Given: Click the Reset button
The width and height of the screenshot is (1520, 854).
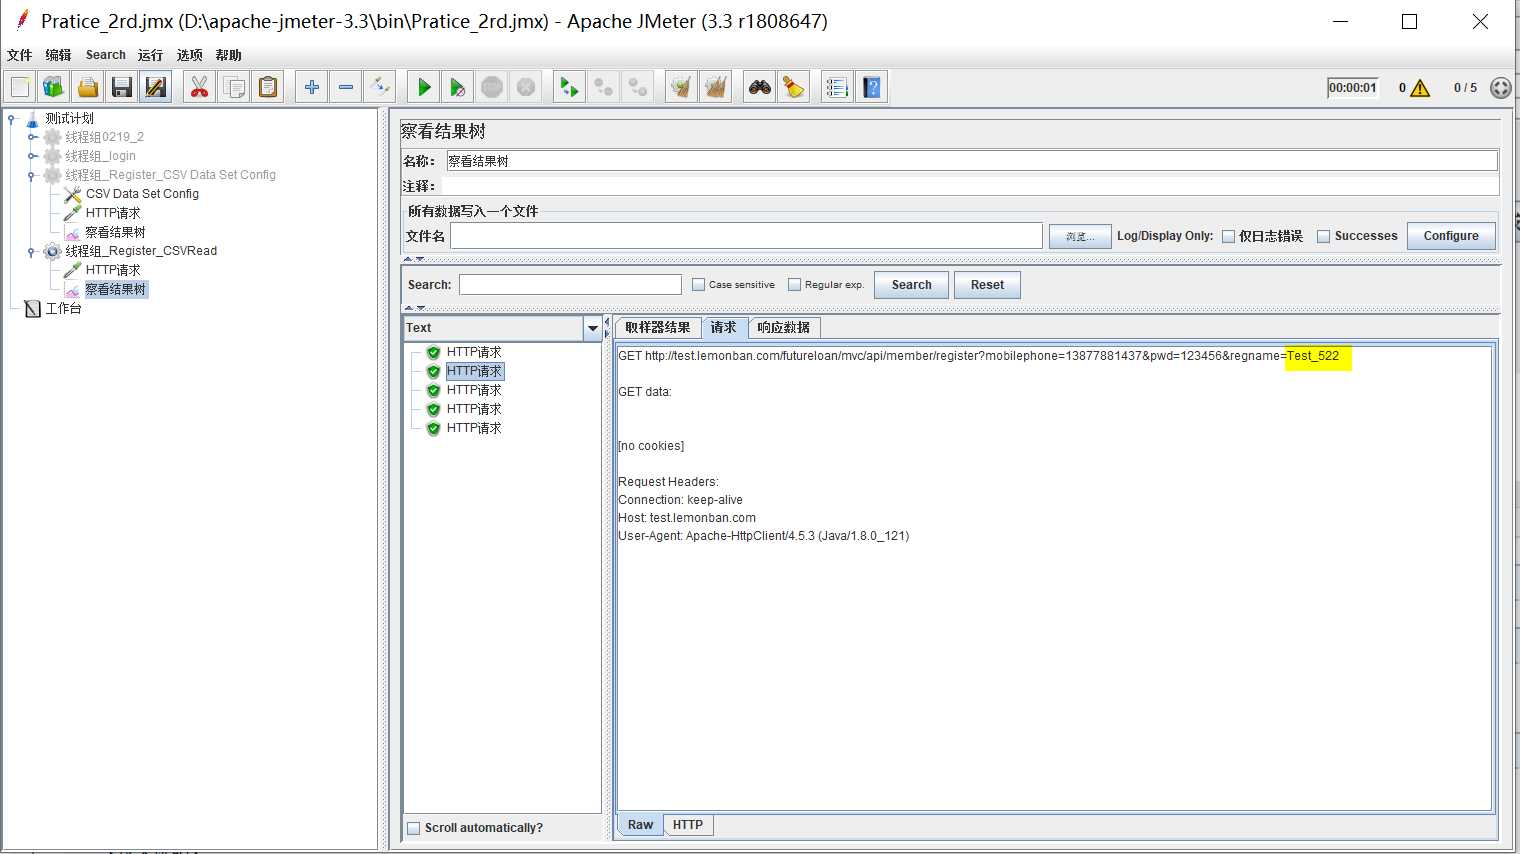Looking at the screenshot, I should tap(987, 285).
